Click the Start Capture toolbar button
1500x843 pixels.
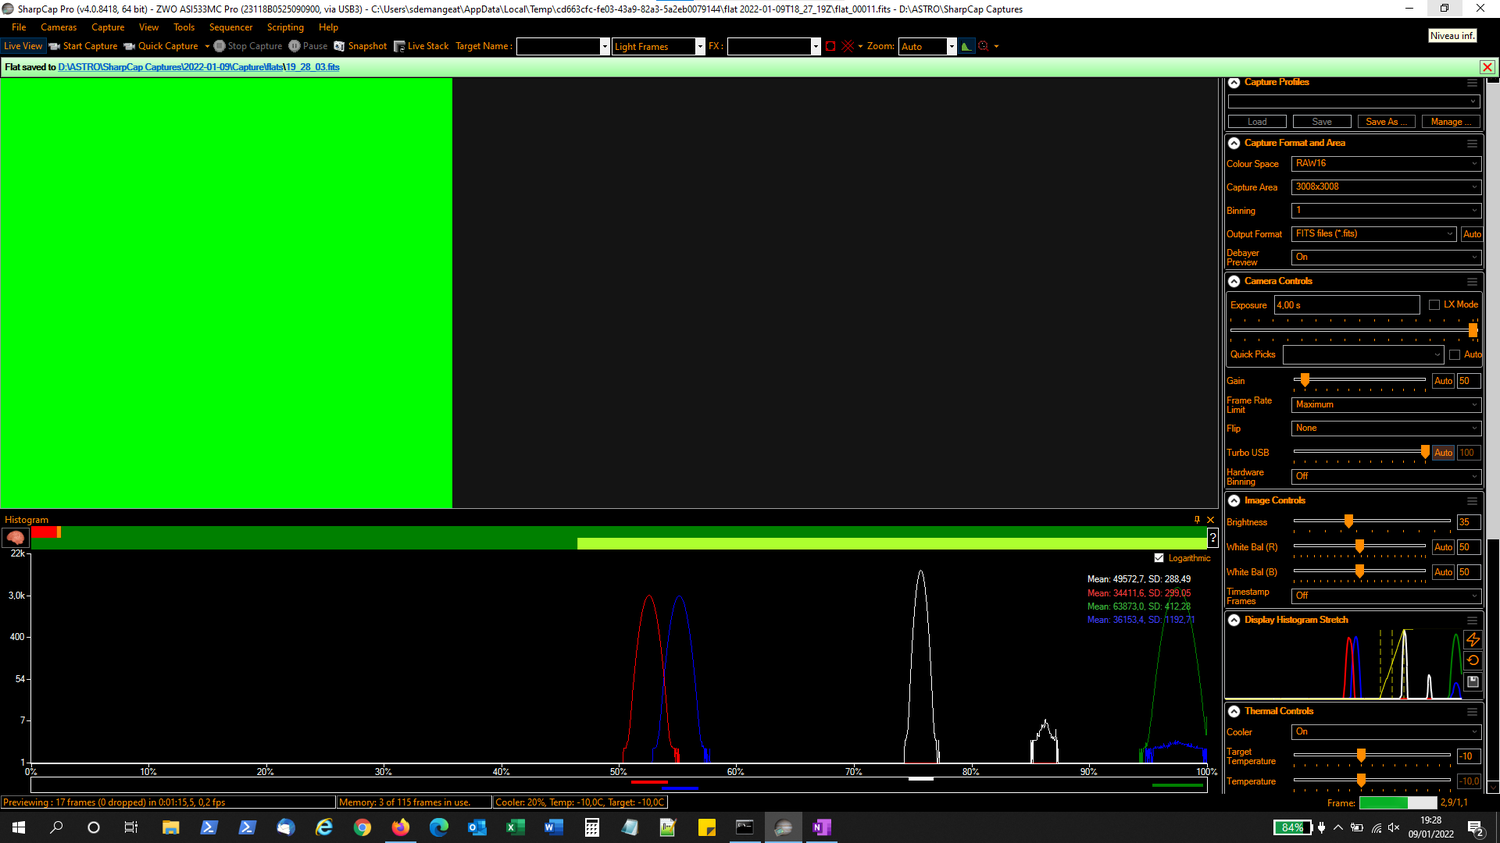click(x=83, y=46)
